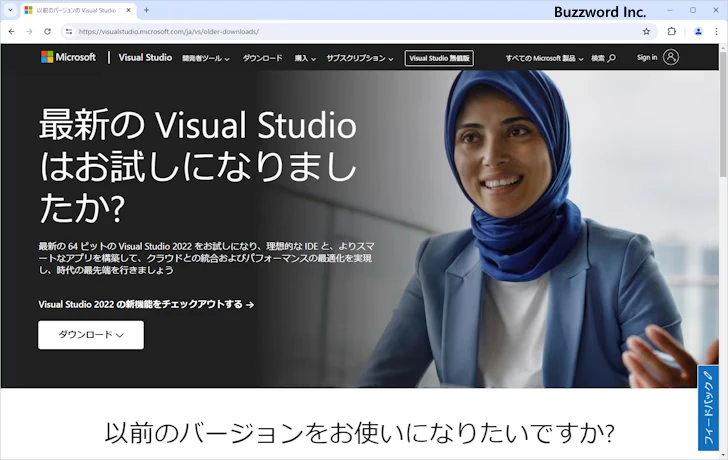Expand すべての Microsoft 製品 menu
The height and width of the screenshot is (460, 728).
[544, 58]
